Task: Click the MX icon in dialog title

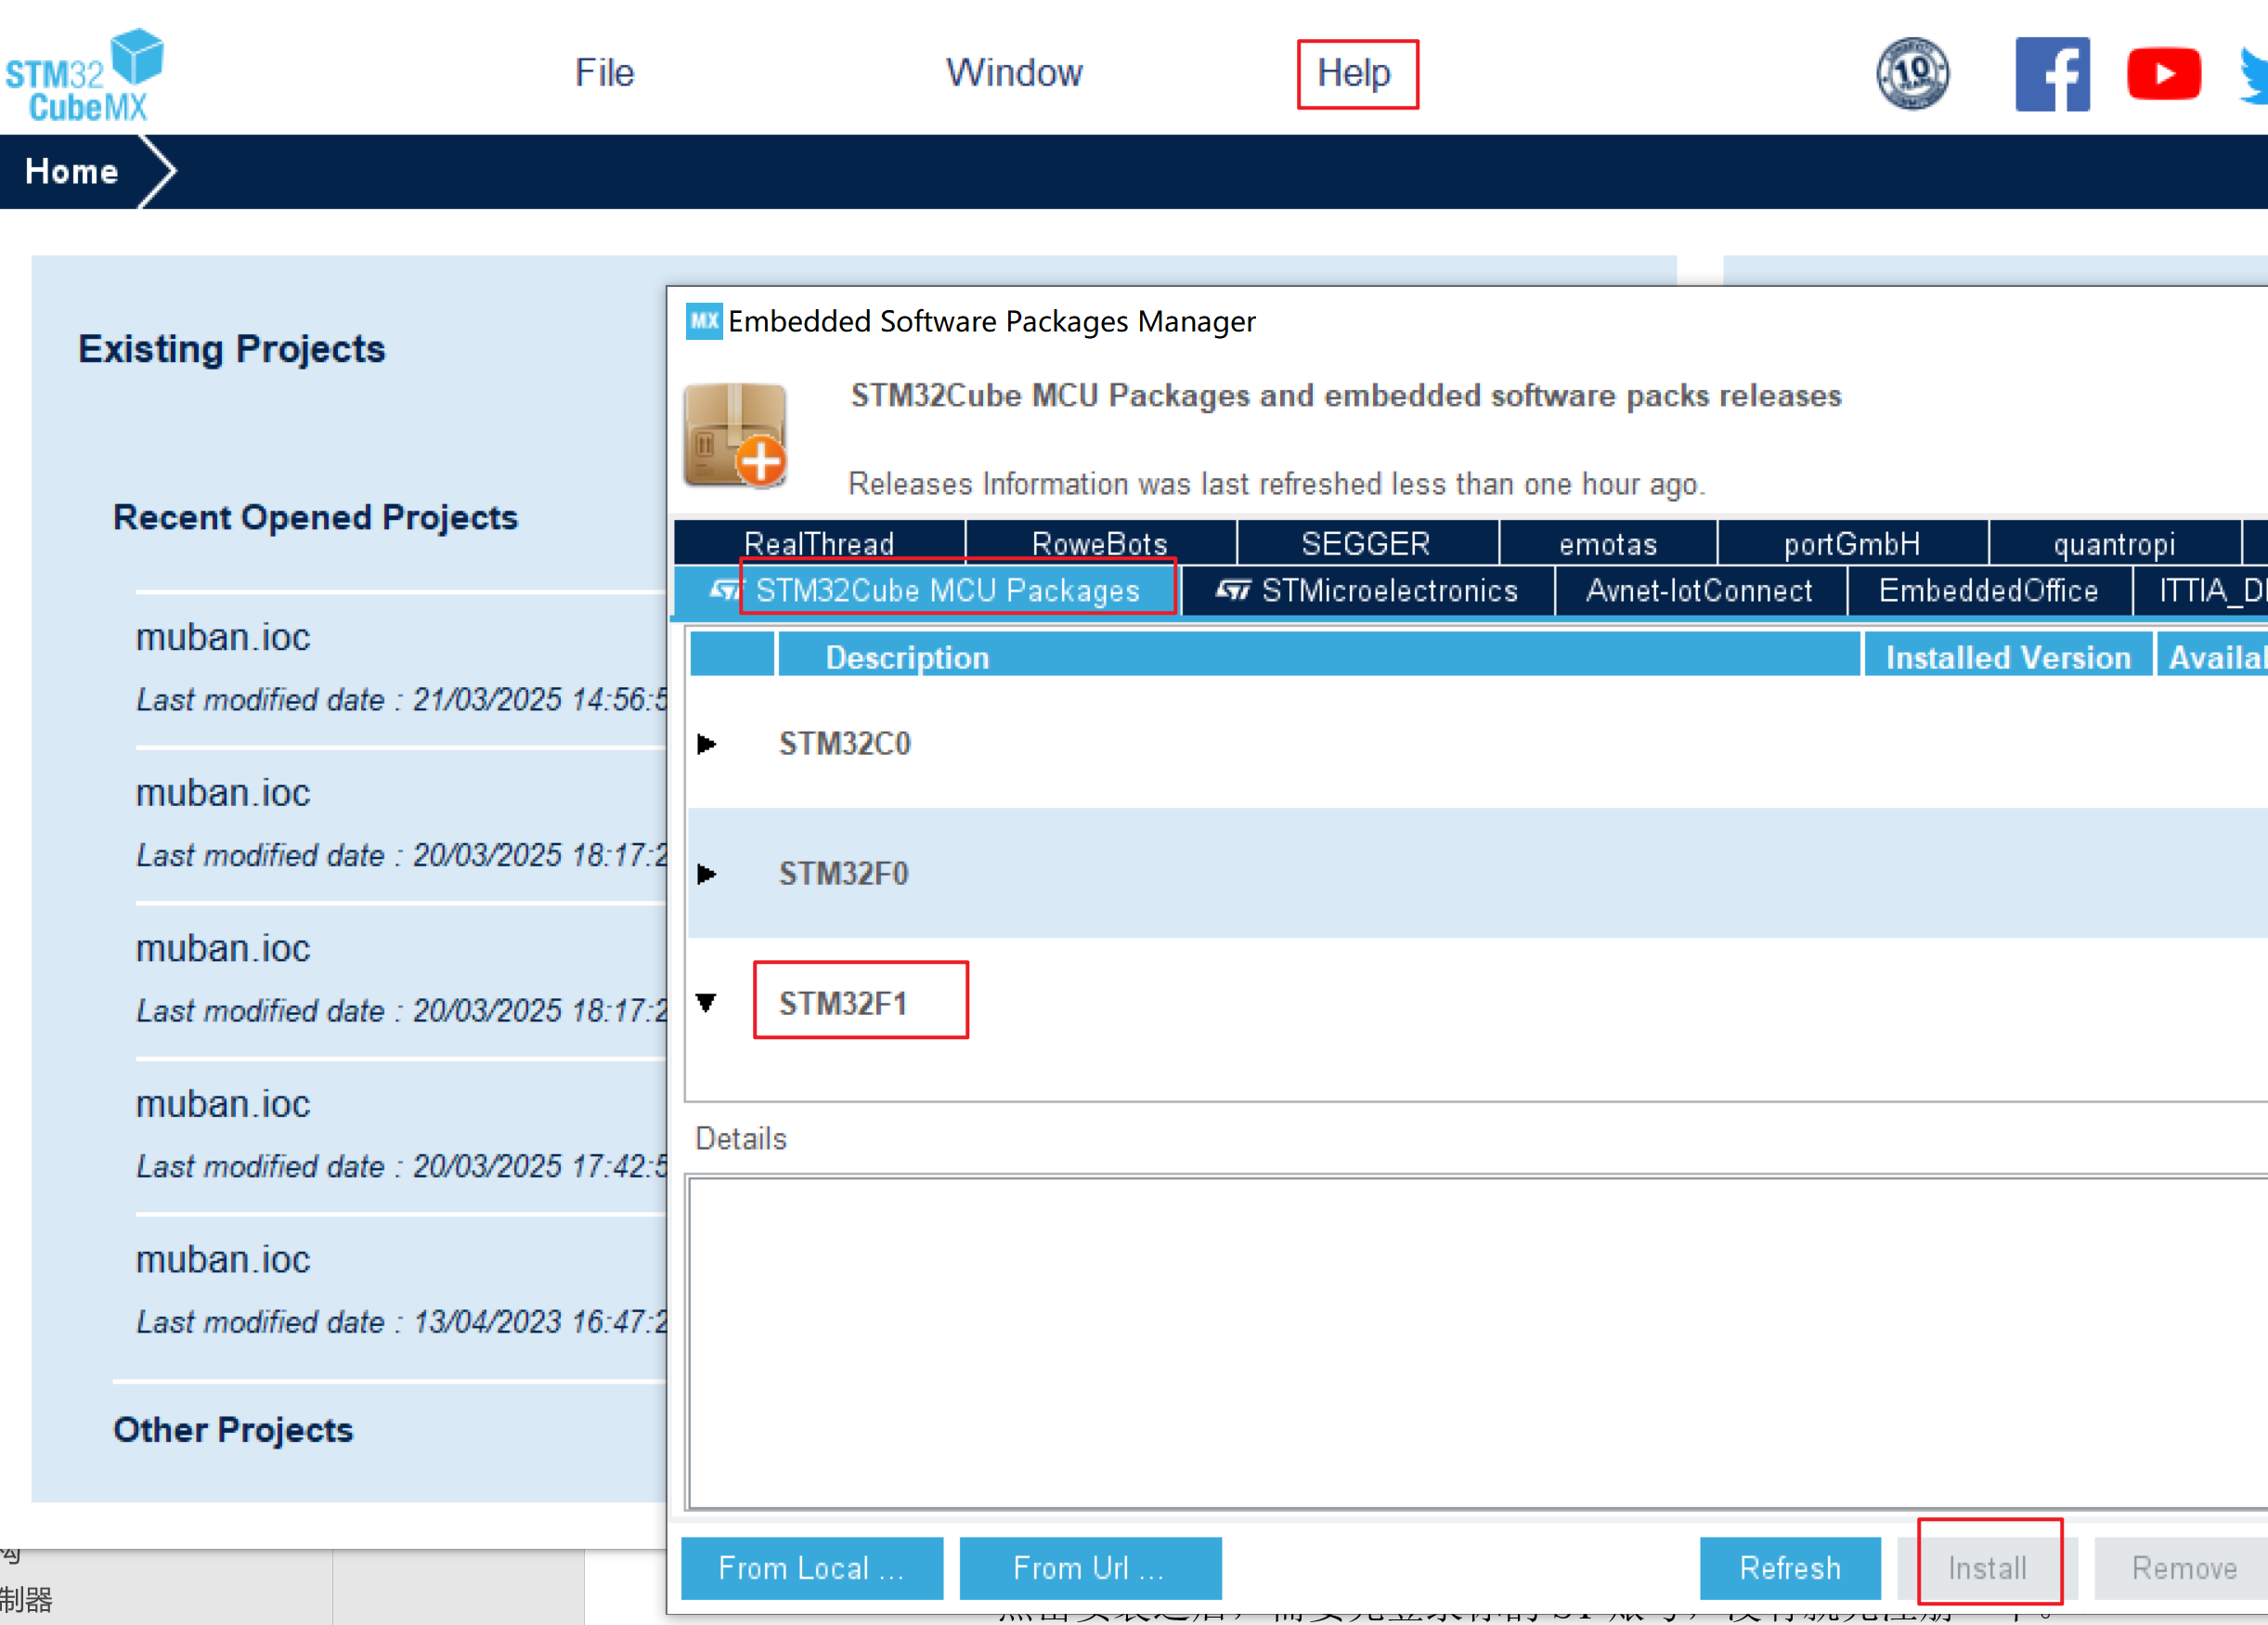Action: click(x=704, y=321)
